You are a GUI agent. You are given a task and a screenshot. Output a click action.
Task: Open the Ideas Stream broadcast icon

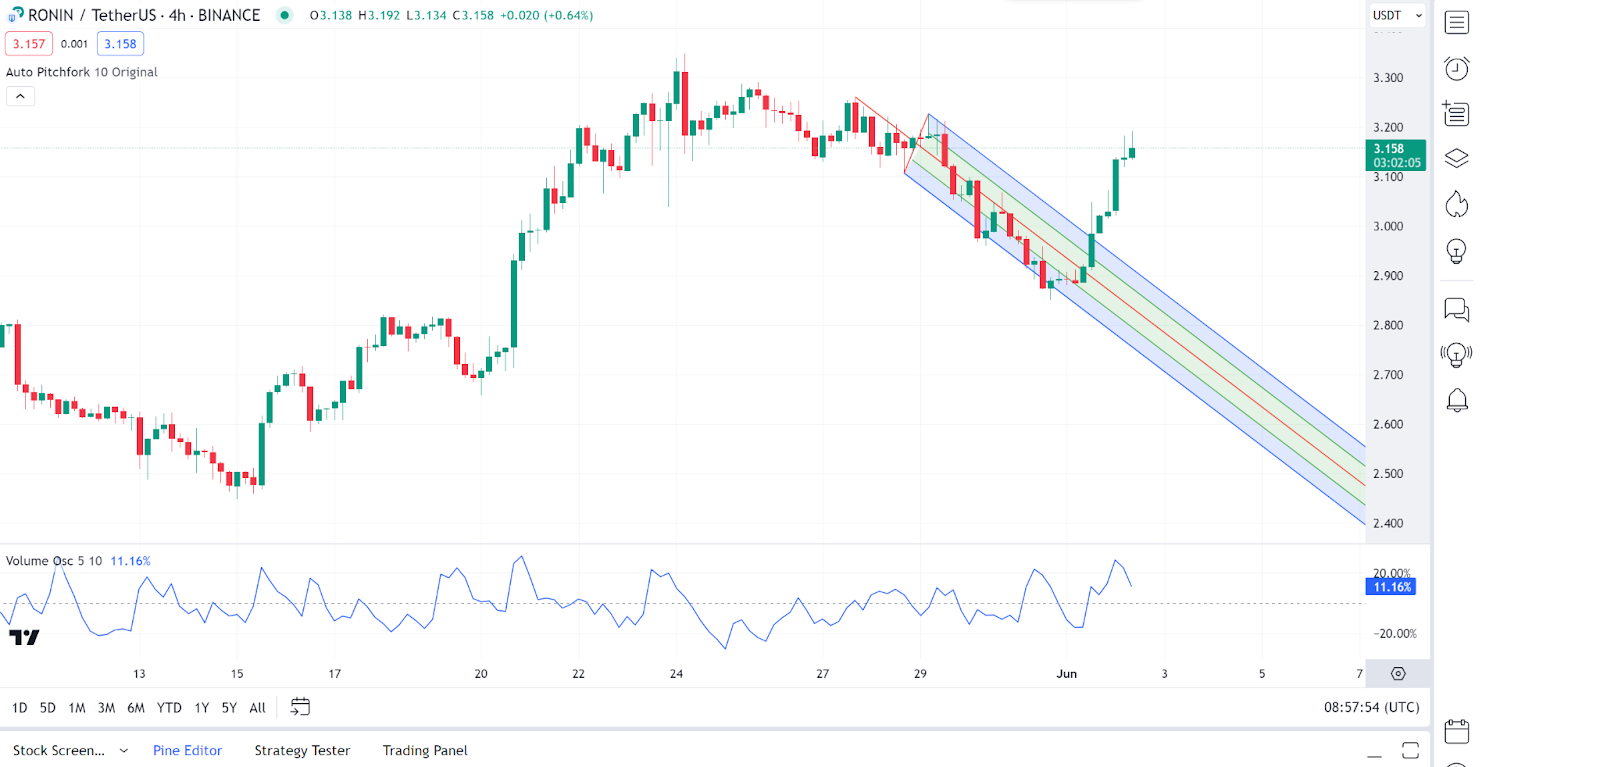(x=1457, y=355)
